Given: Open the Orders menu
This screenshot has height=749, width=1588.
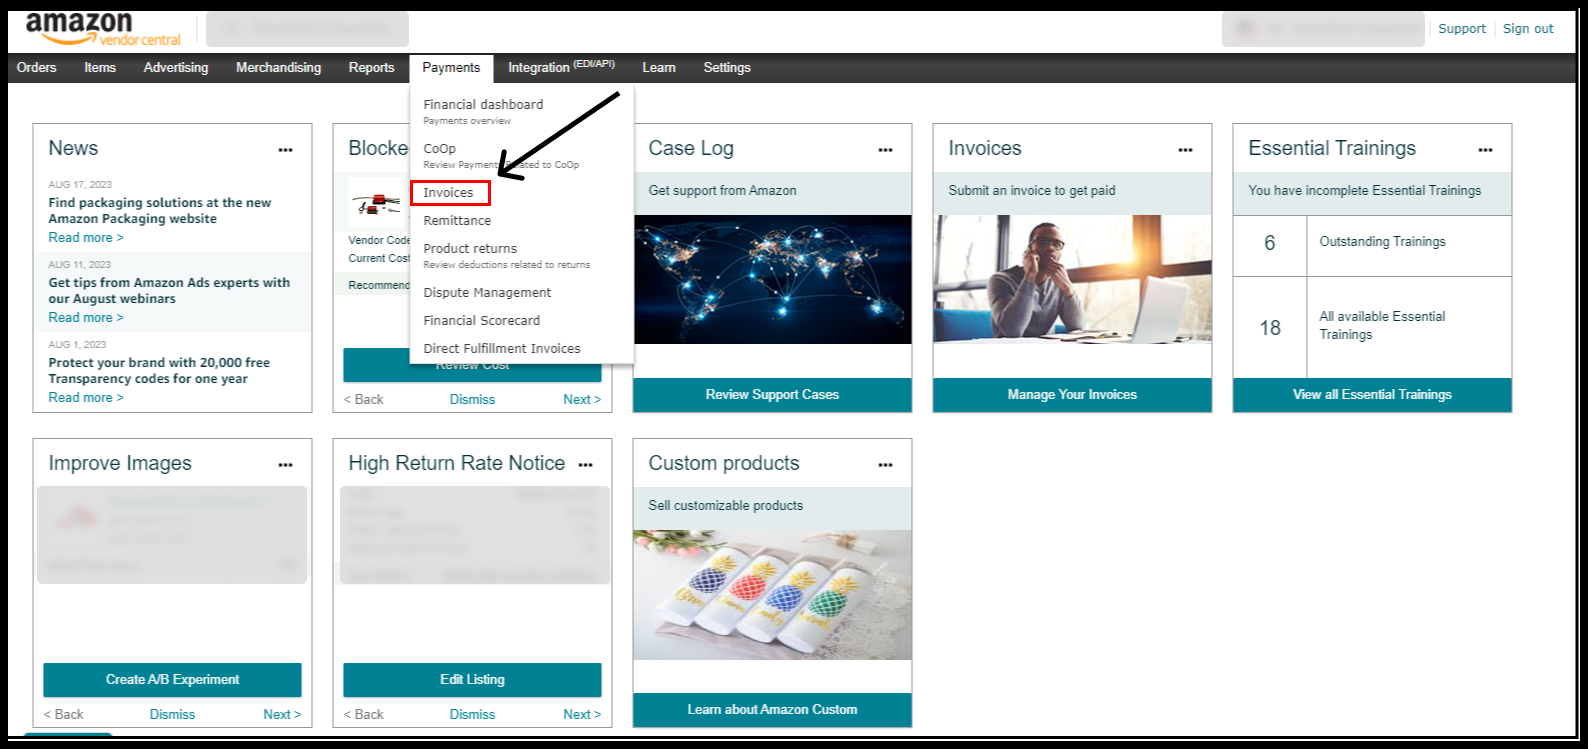Looking at the screenshot, I should coord(37,68).
